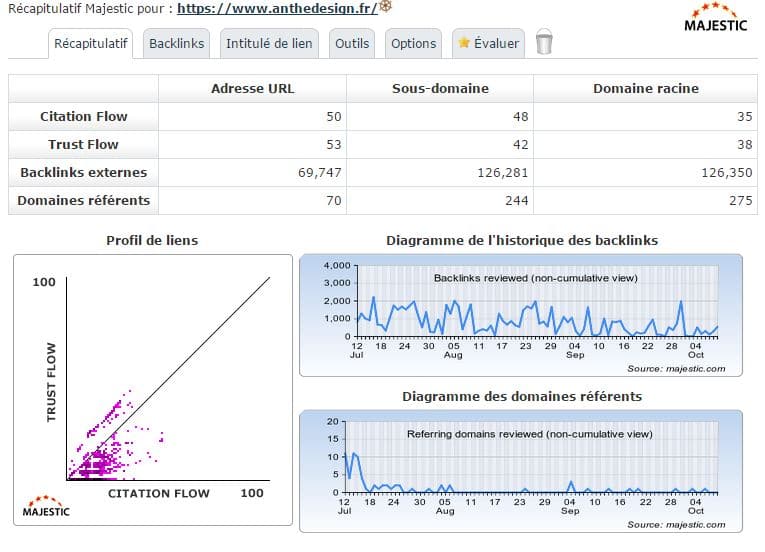Click the trash can icon
The width and height of the screenshot is (765, 552).
pyautogui.click(x=544, y=41)
